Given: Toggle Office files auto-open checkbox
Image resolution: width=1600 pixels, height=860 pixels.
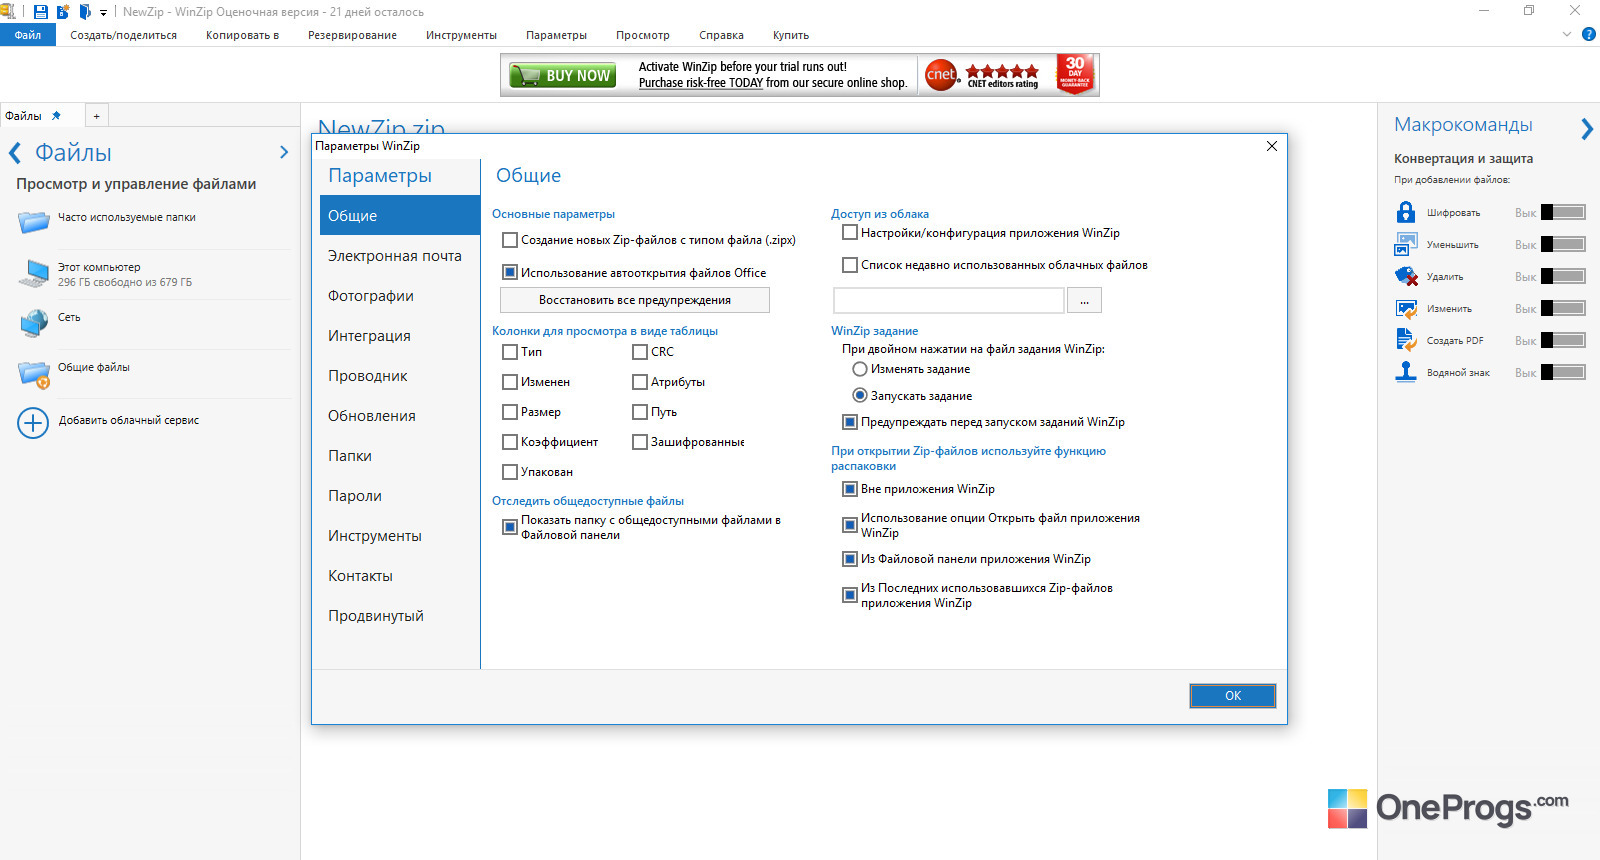Looking at the screenshot, I should point(510,272).
